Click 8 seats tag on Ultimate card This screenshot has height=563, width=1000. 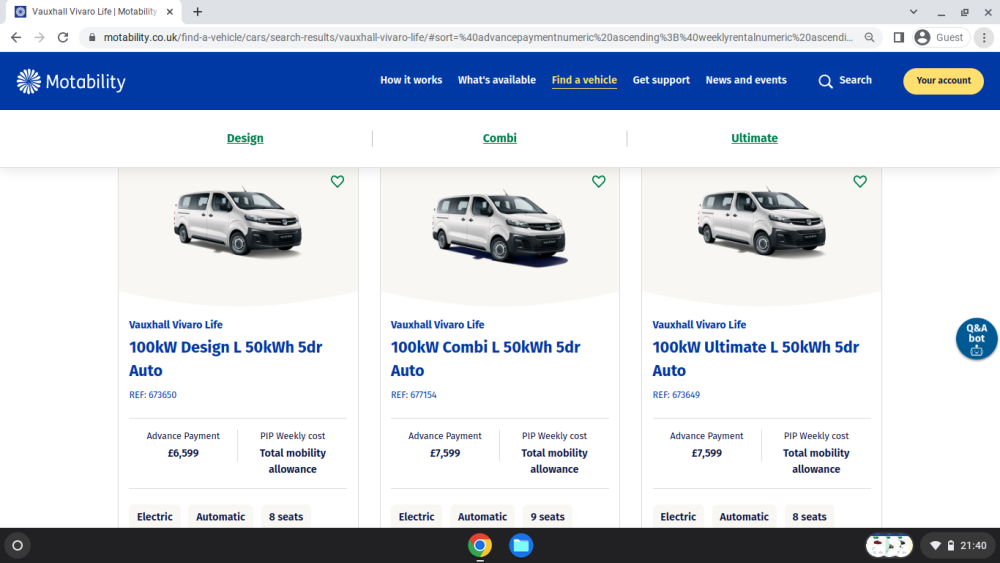click(809, 516)
